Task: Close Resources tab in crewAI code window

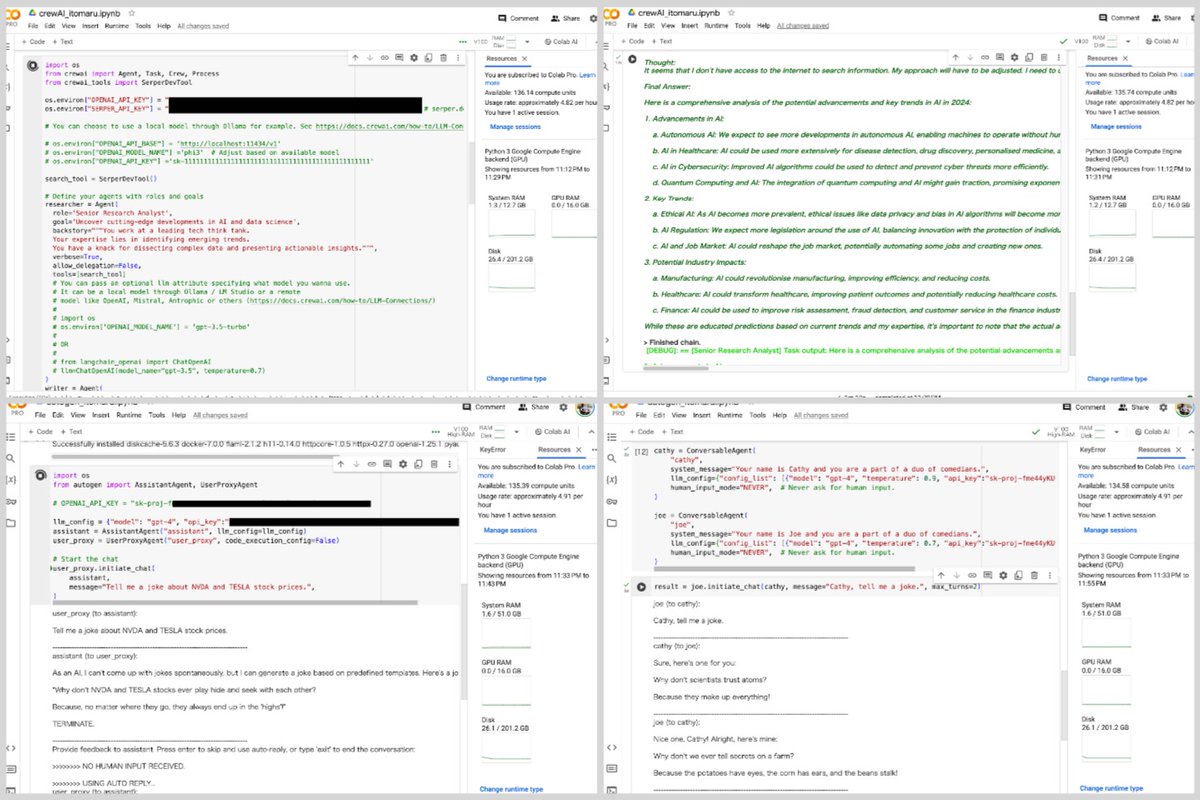Action: 524,59
